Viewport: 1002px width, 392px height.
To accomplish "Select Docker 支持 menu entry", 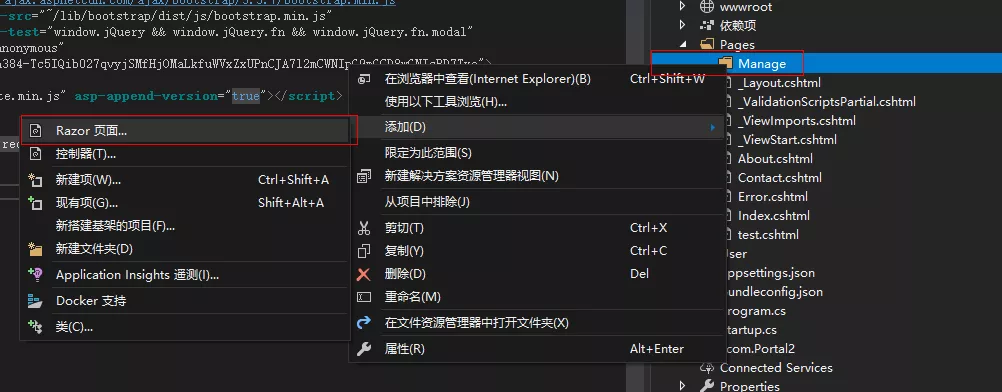I will pyautogui.click(x=185, y=301).
